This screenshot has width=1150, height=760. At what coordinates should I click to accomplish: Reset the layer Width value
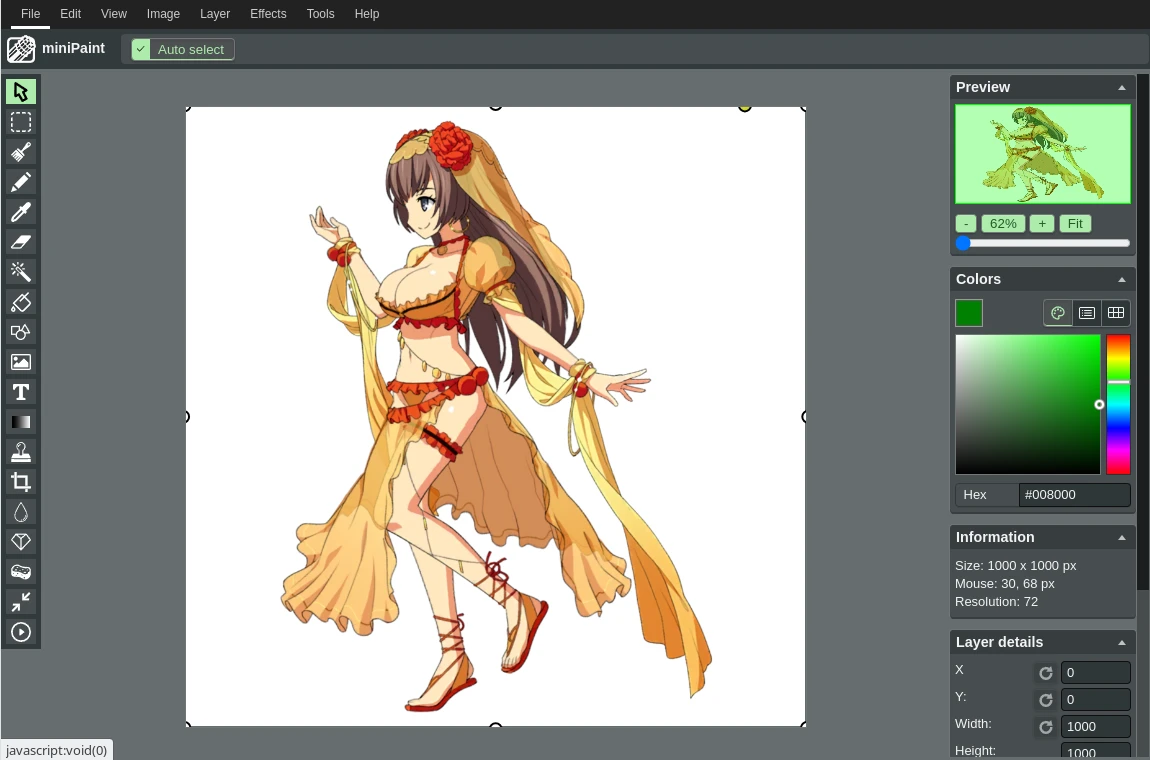tap(1046, 727)
